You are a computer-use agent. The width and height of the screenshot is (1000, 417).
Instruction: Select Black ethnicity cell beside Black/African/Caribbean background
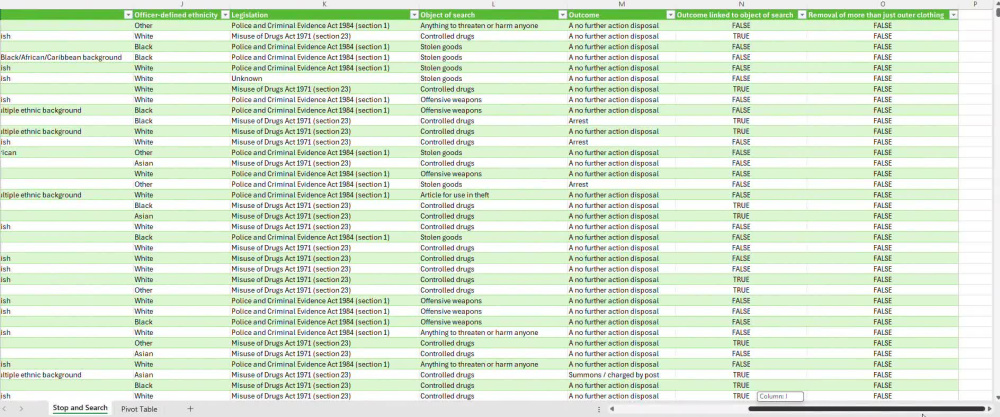pyautogui.click(x=181, y=57)
